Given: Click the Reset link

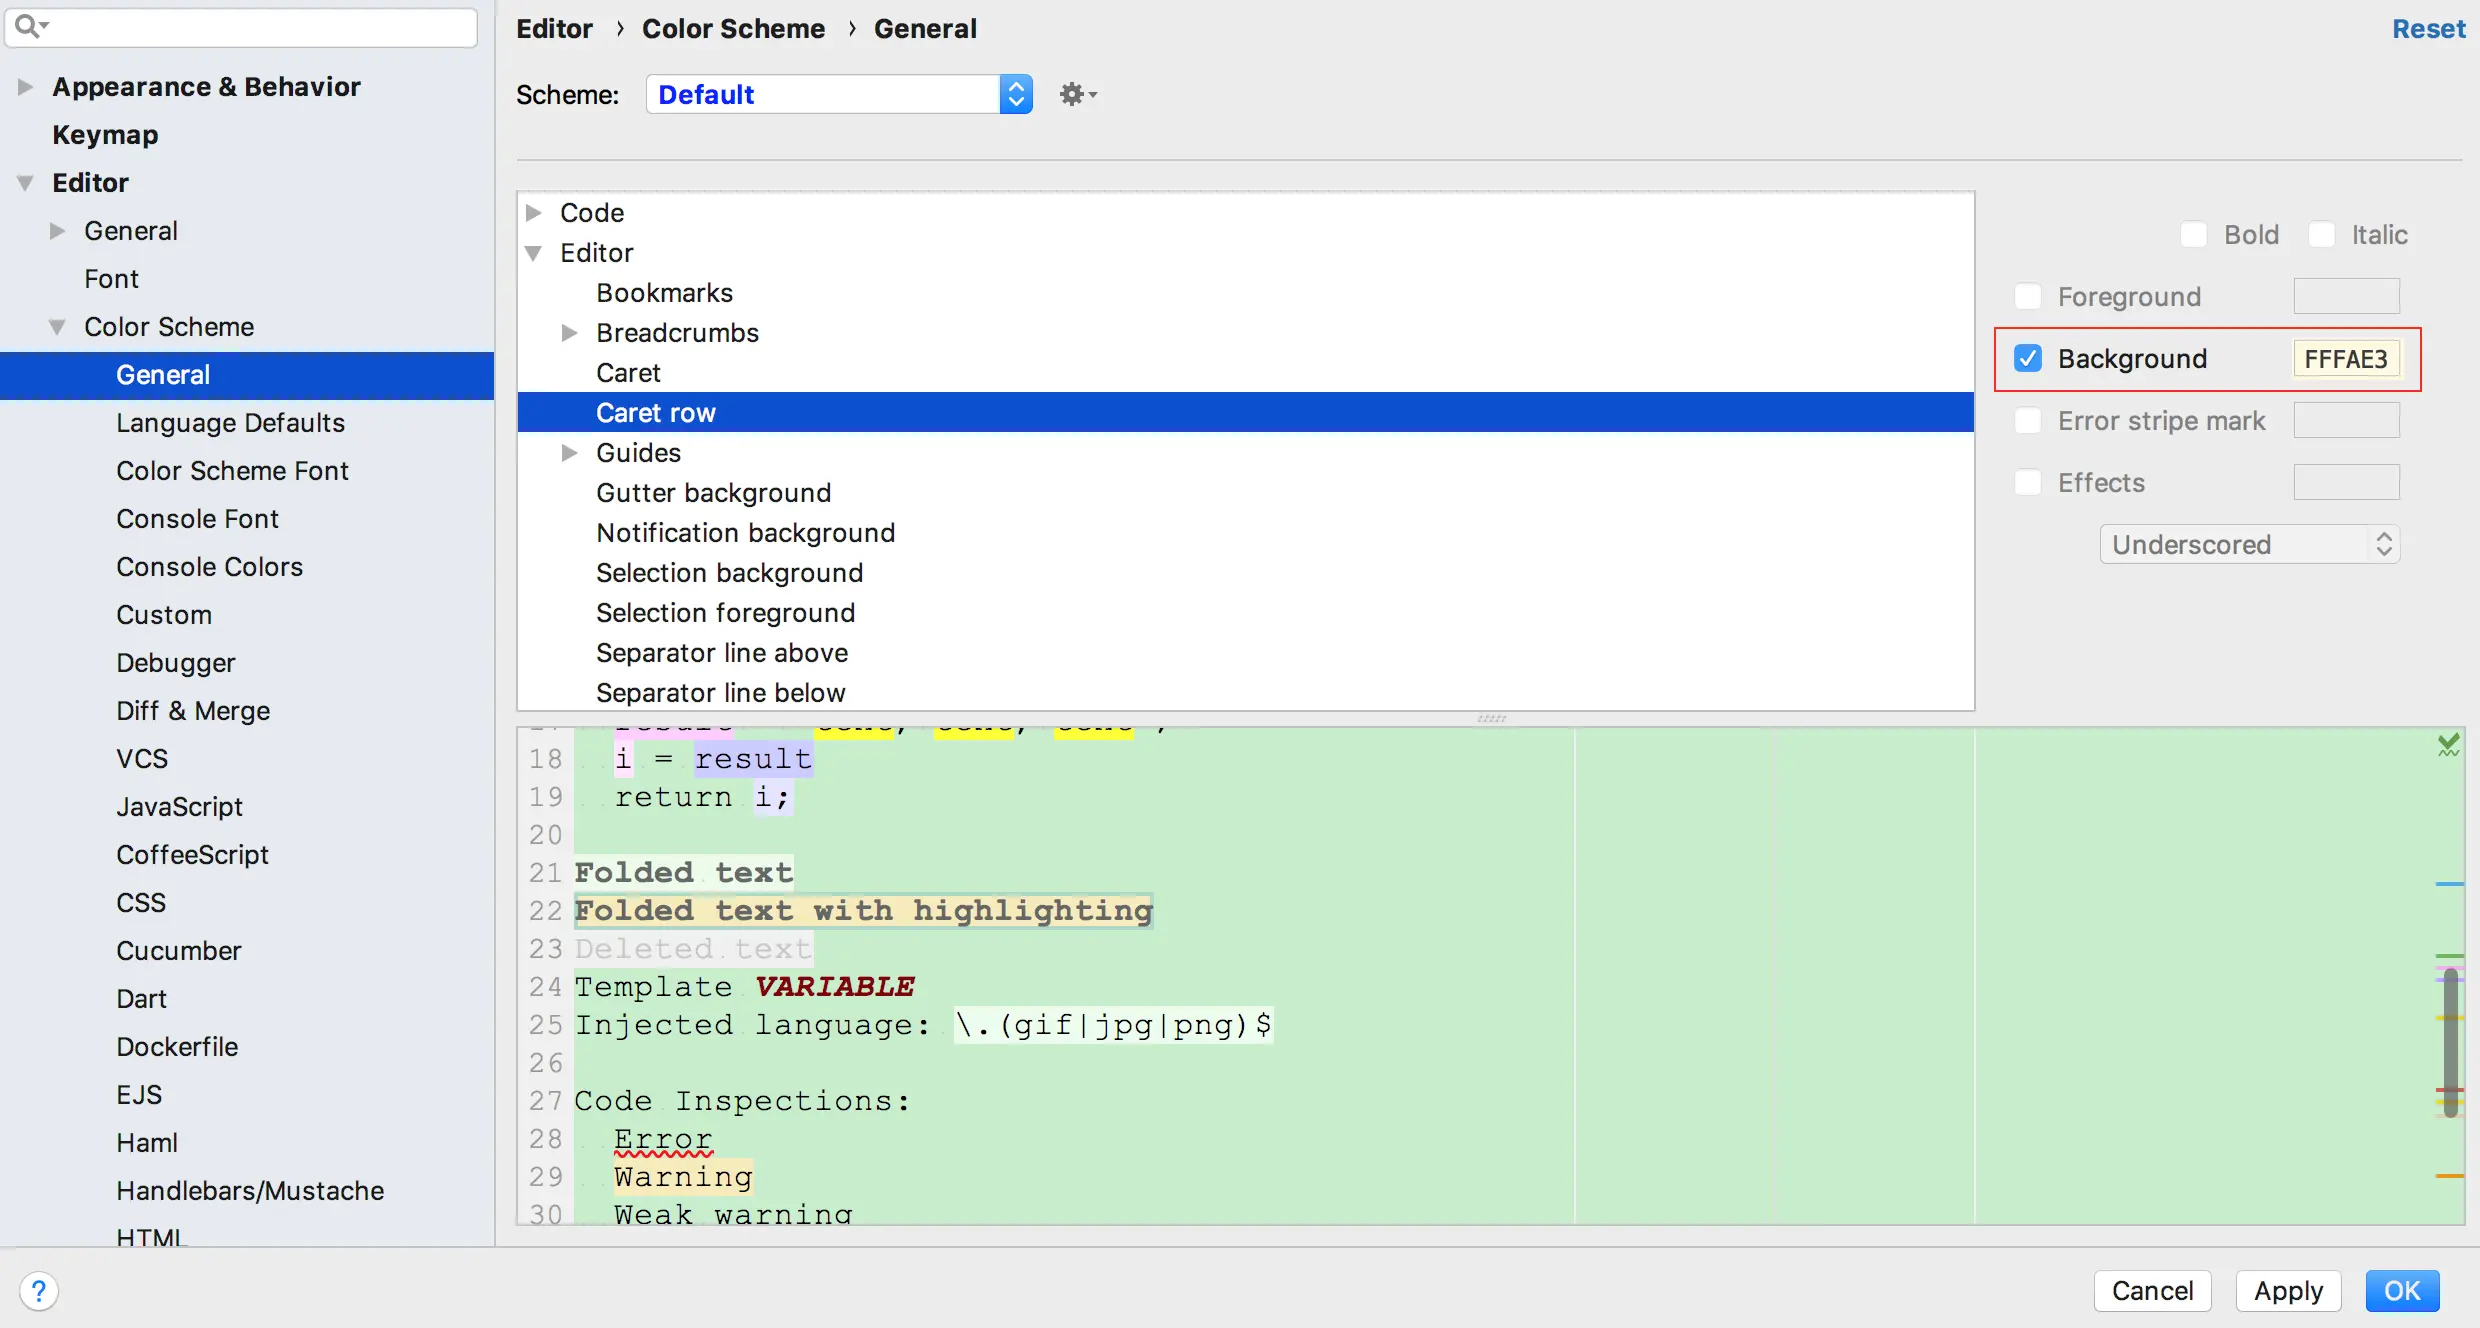Looking at the screenshot, I should pyautogui.click(x=2428, y=29).
